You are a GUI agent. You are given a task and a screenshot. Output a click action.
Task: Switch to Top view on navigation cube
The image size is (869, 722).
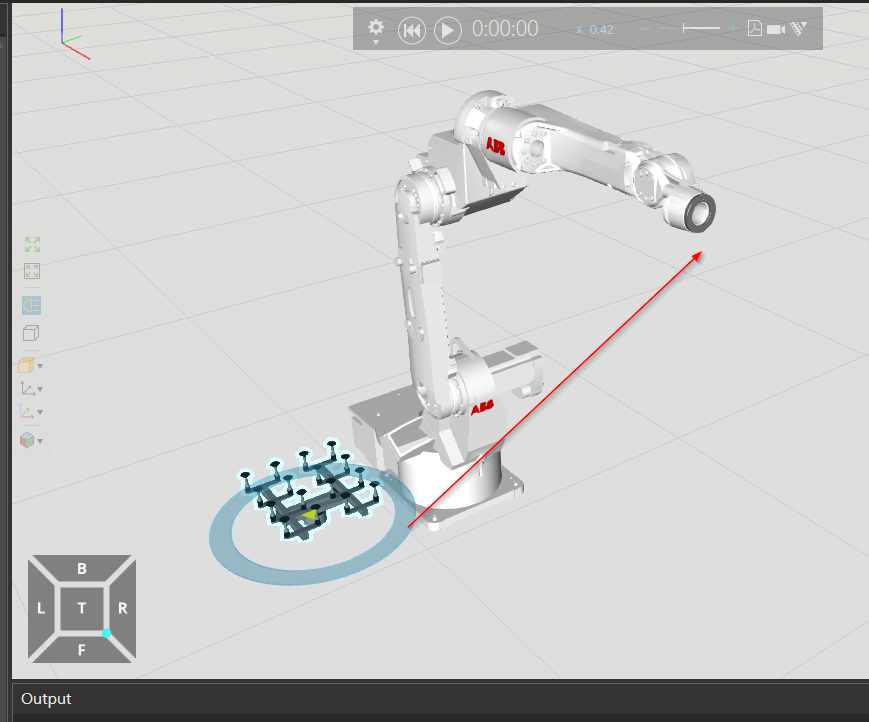(81, 608)
